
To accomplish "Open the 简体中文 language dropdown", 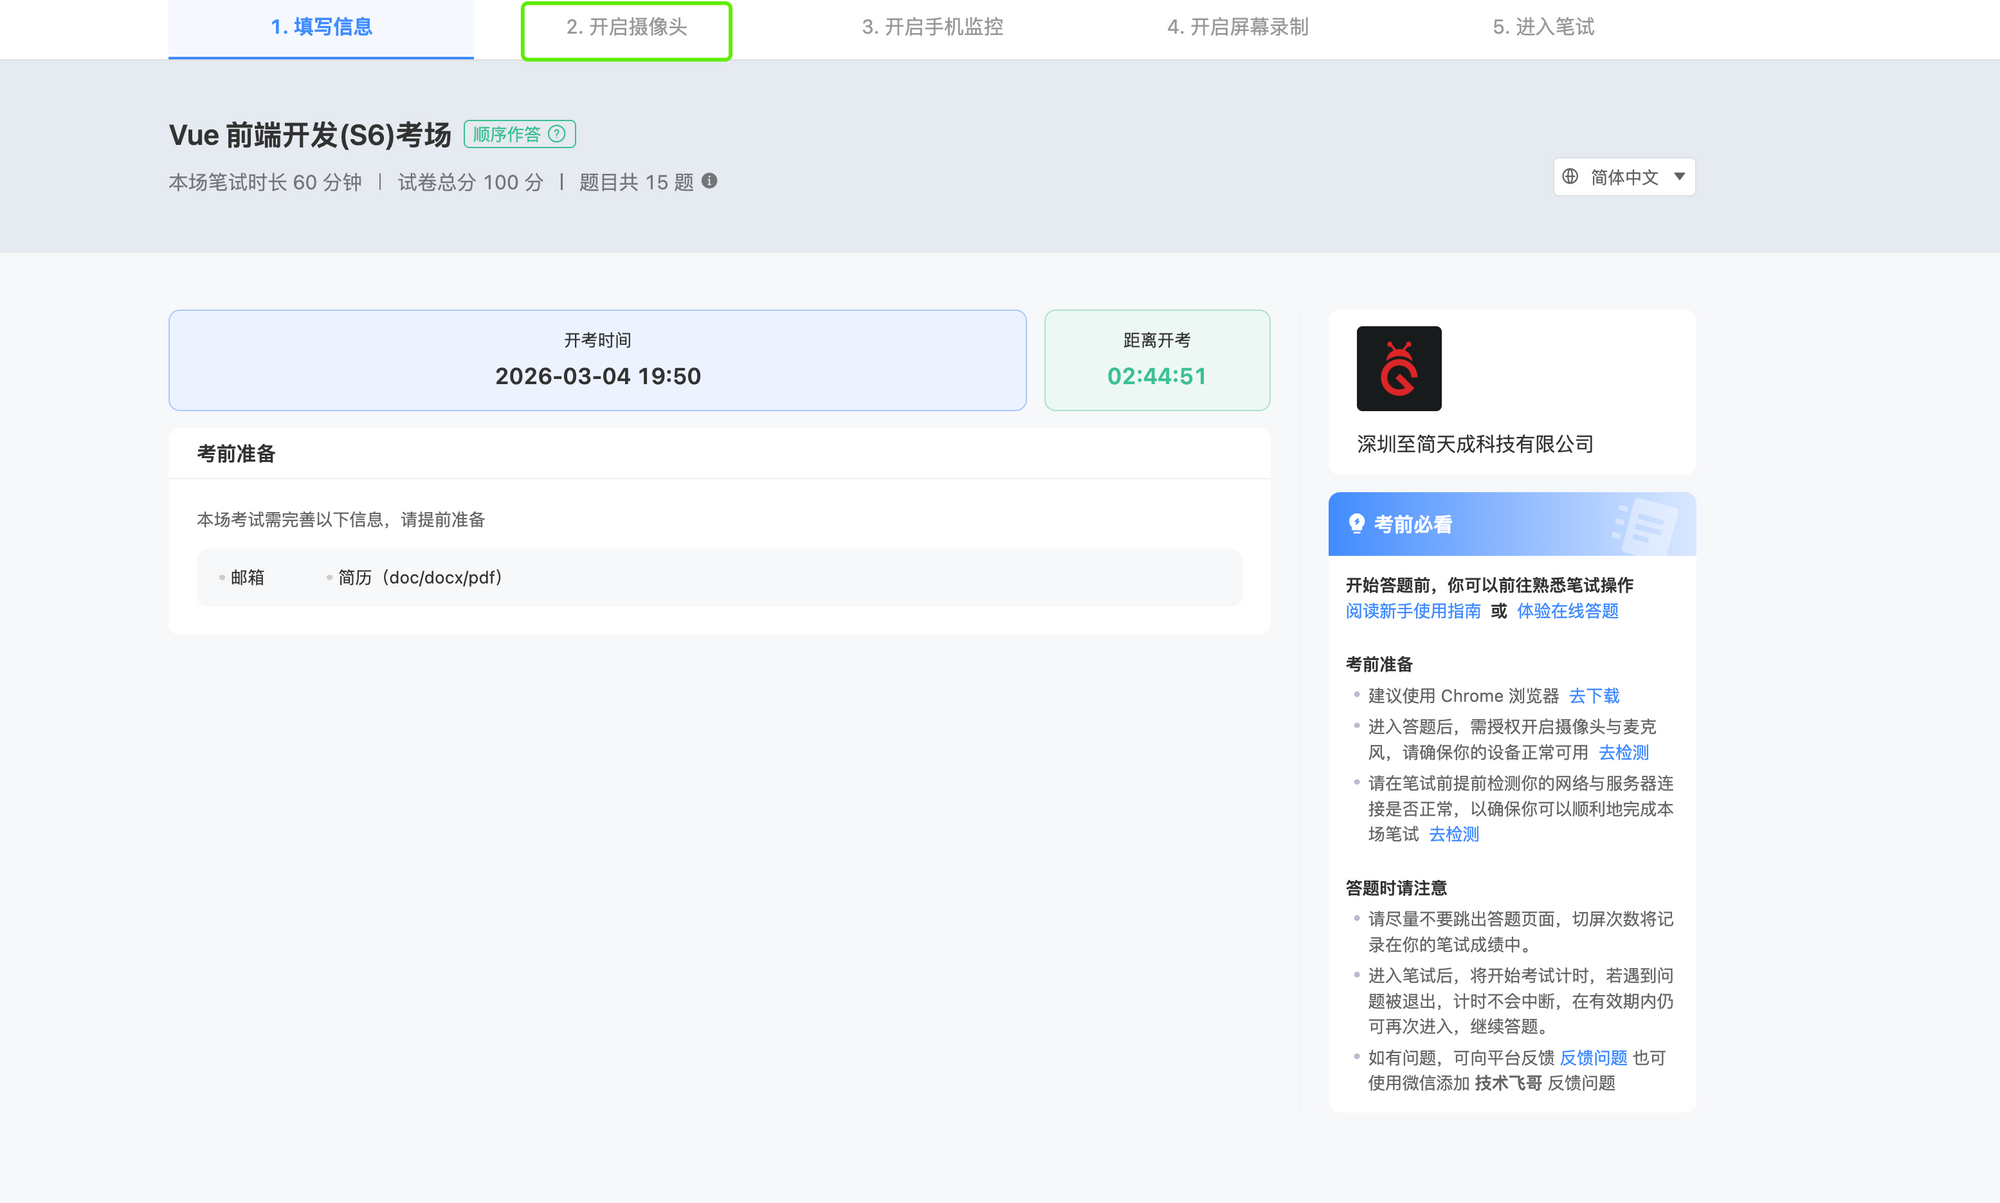I will [x=1623, y=177].
